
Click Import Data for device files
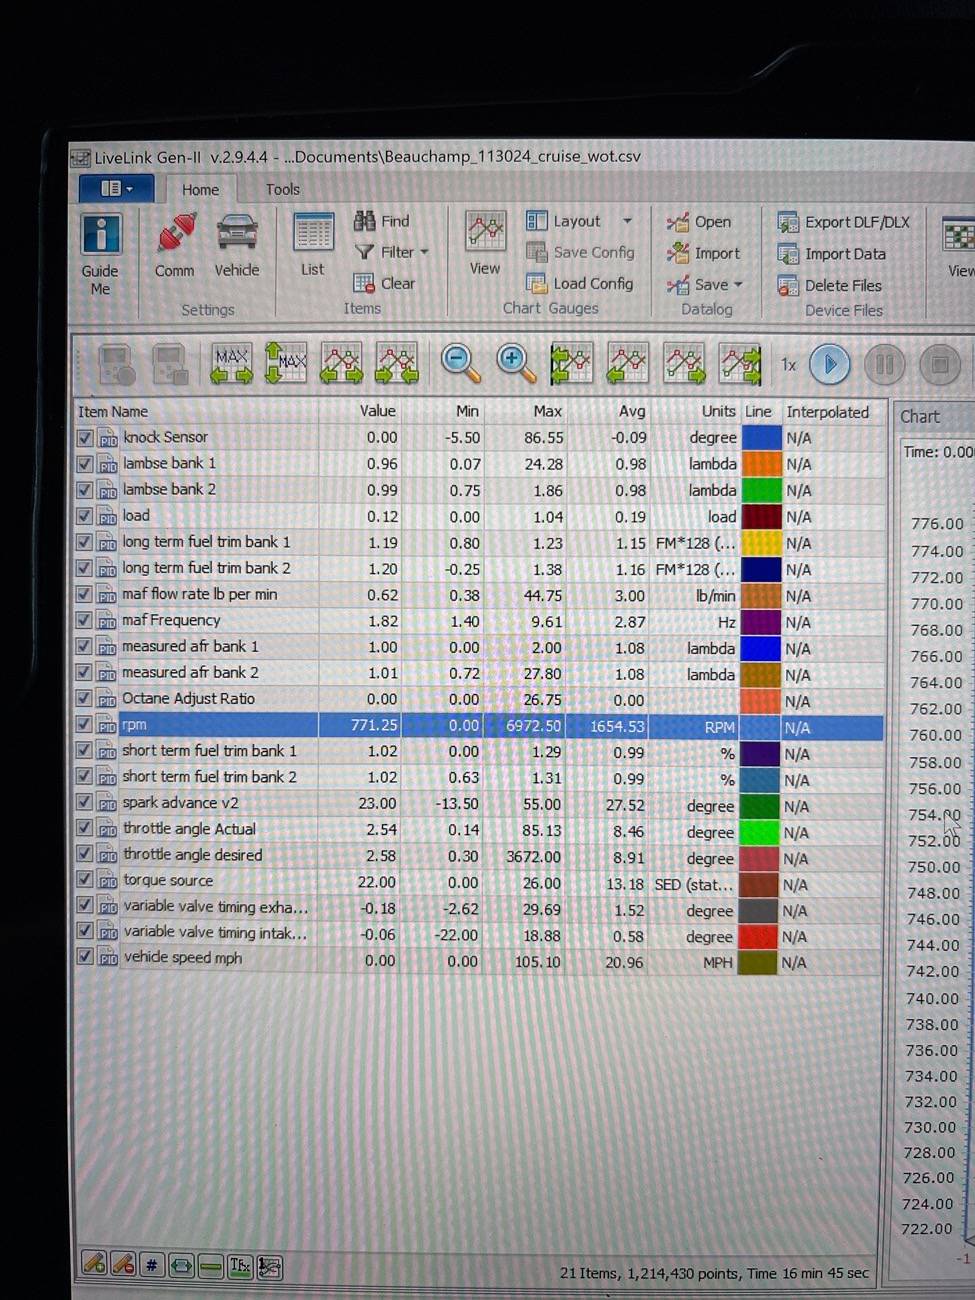[832, 254]
